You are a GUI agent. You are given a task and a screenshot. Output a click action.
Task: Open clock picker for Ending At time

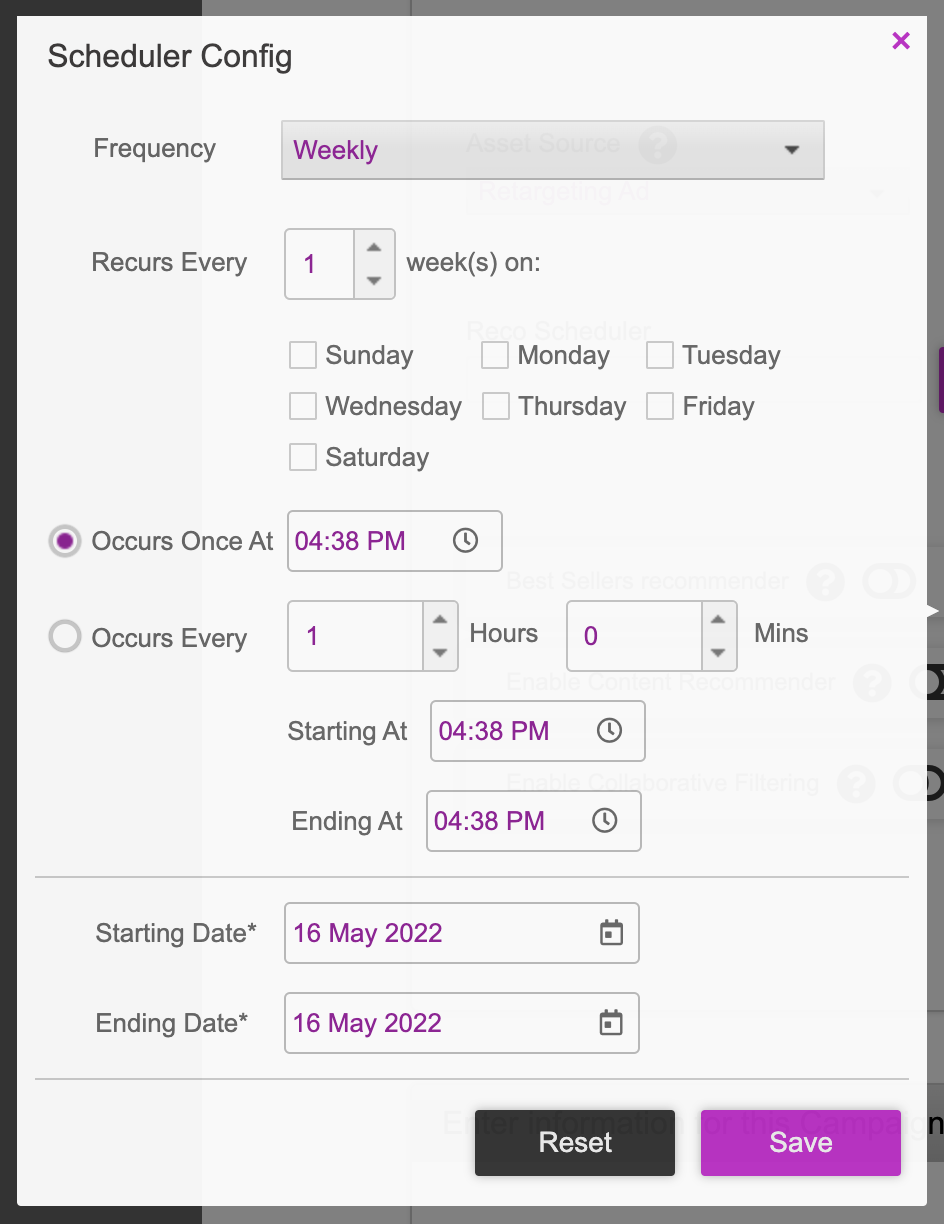[604, 821]
